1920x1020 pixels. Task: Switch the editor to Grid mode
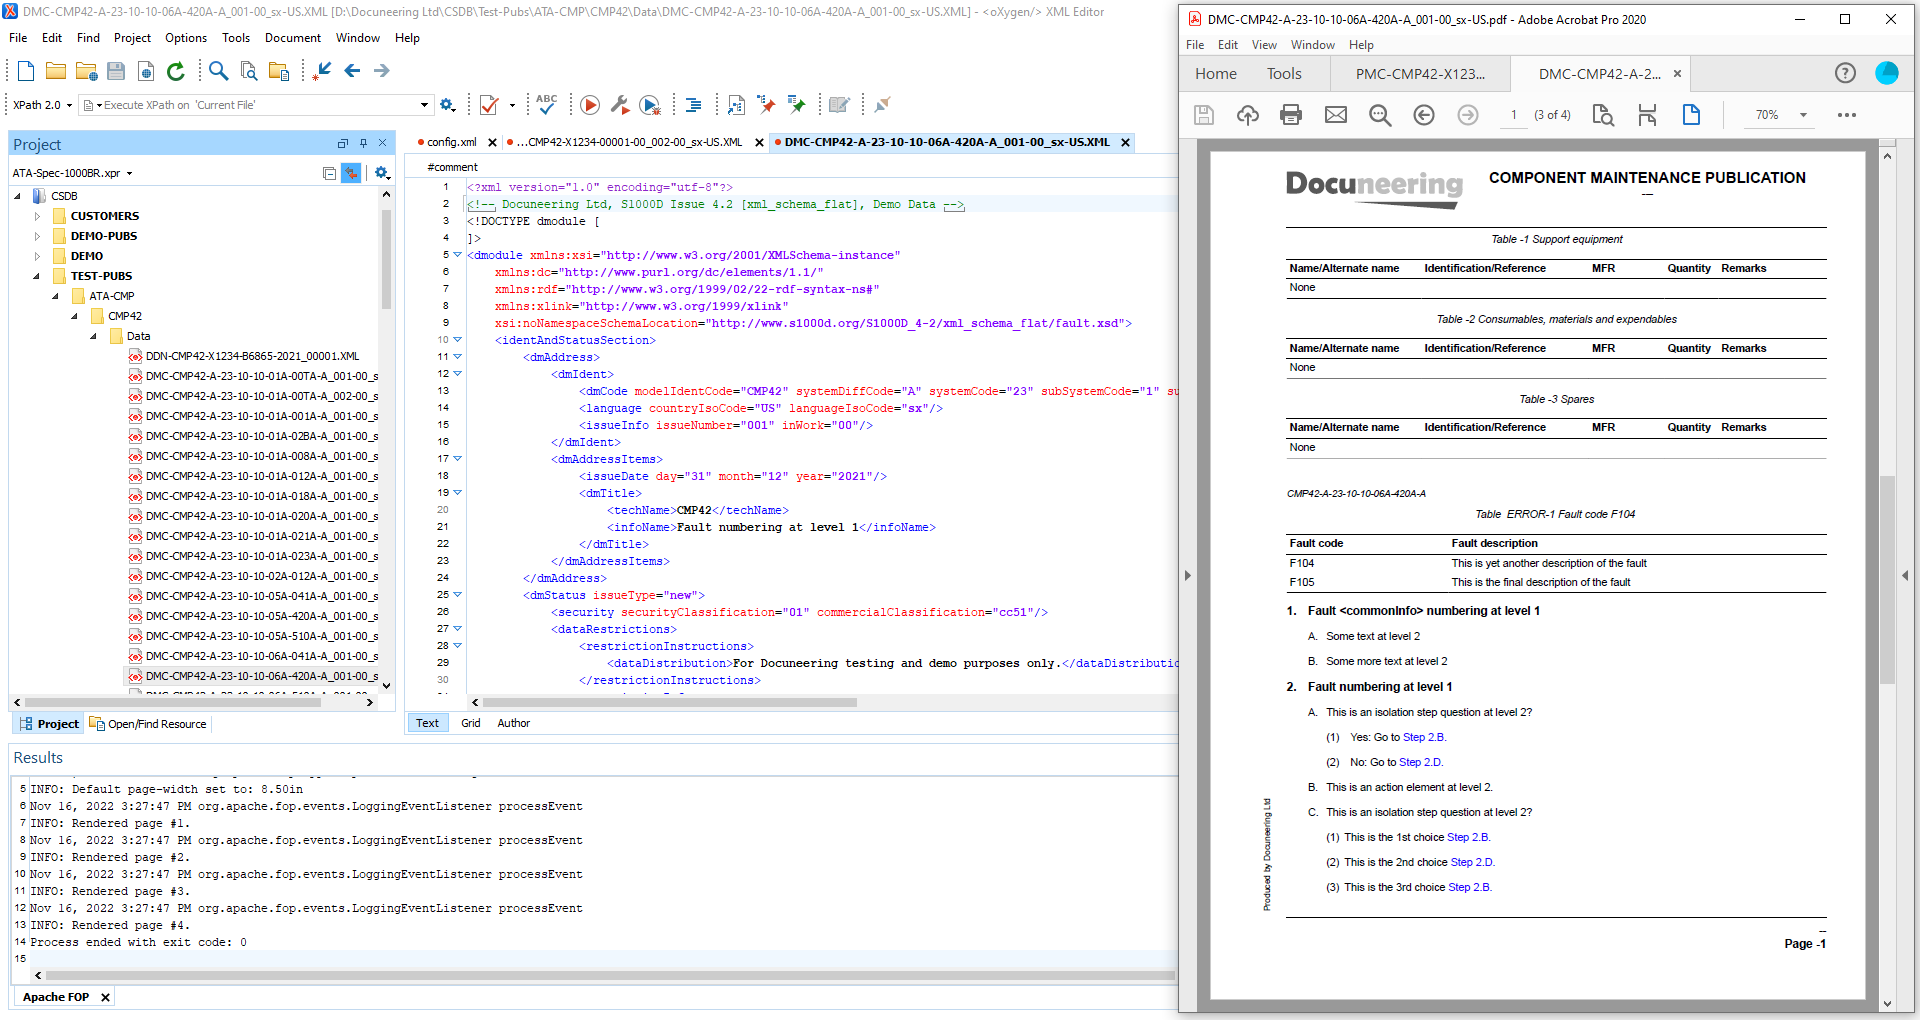coord(470,723)
